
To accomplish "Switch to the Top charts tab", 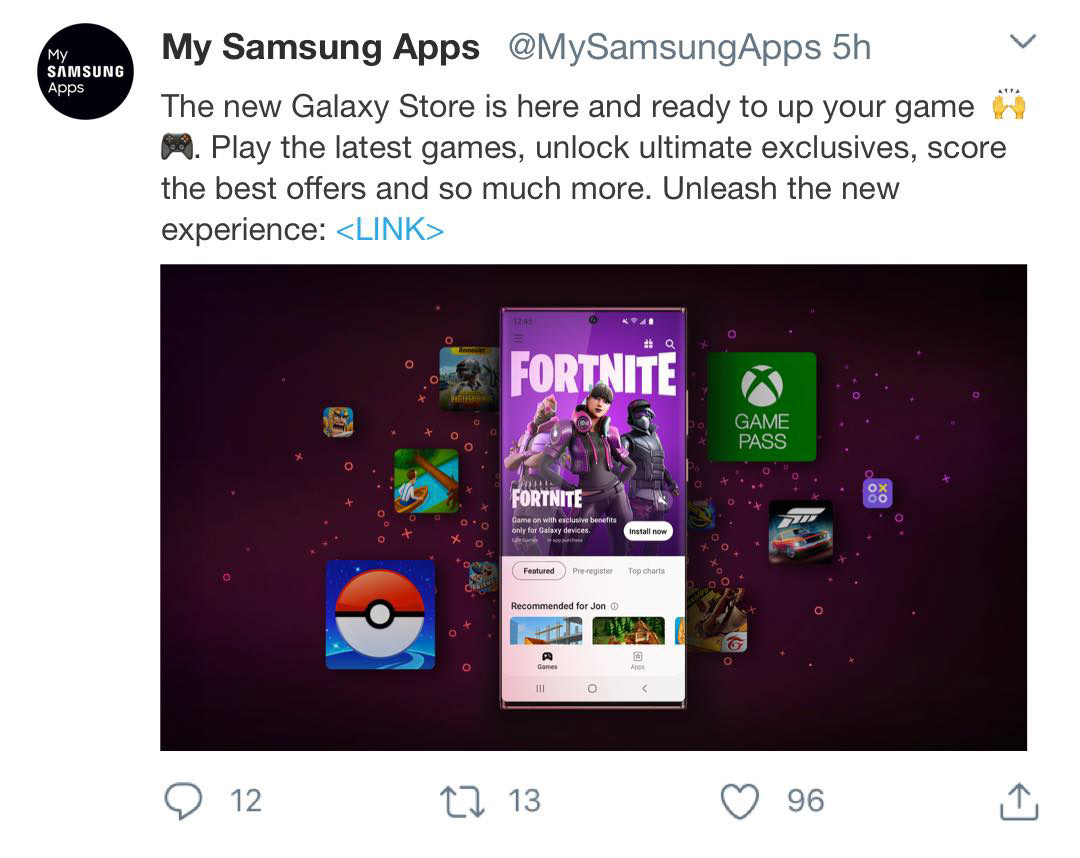I will click(x=646, y=571).
